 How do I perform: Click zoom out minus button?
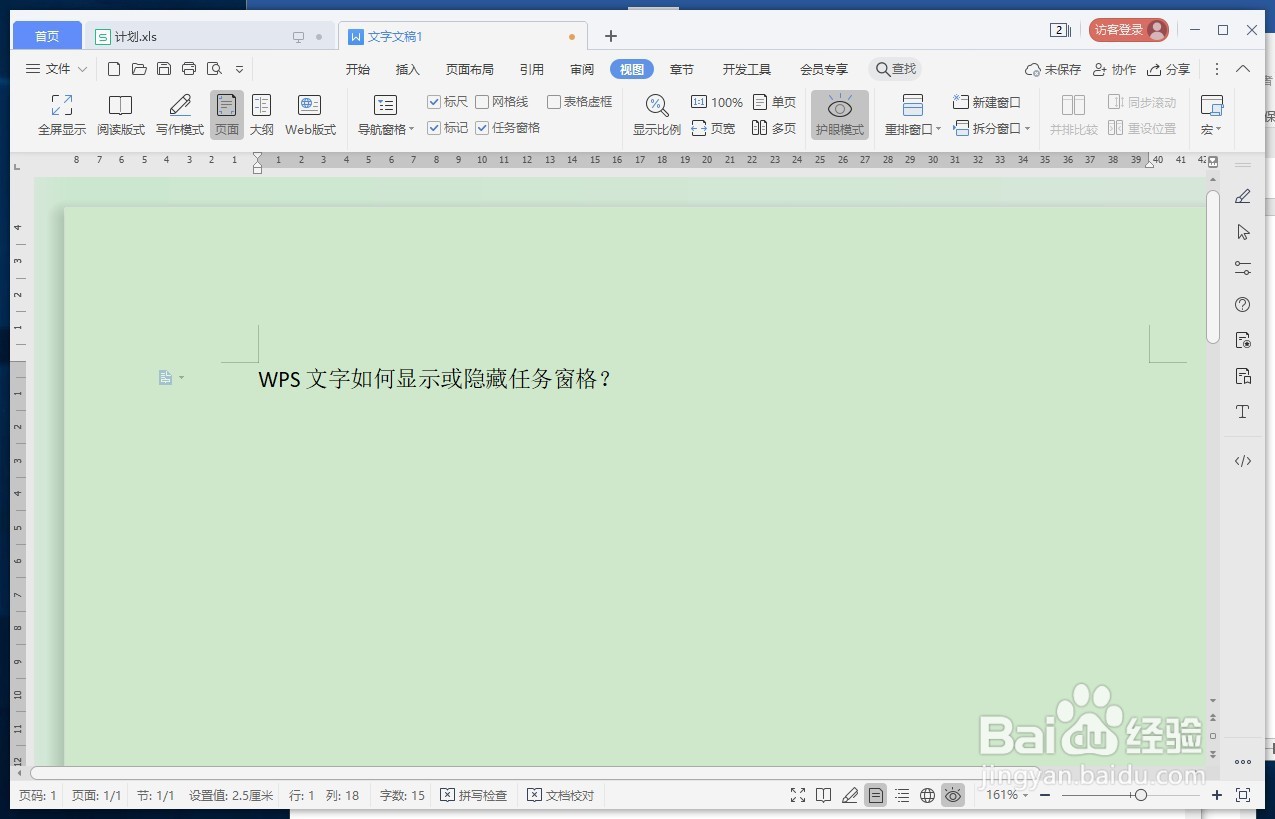[1045, 795]
